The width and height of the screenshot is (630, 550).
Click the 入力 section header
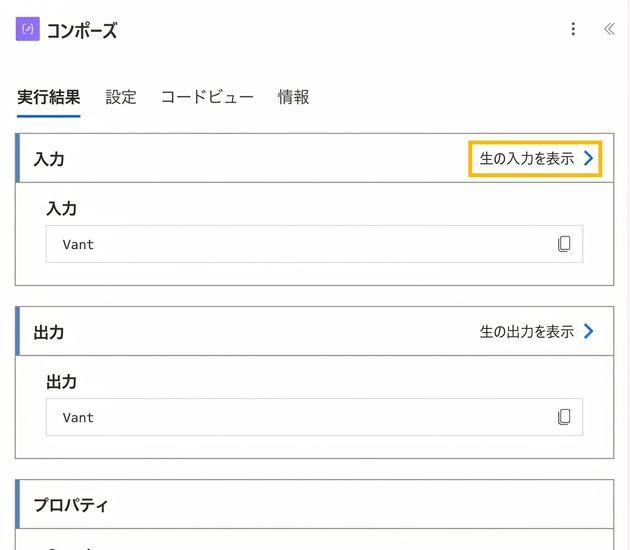[315, 158]
